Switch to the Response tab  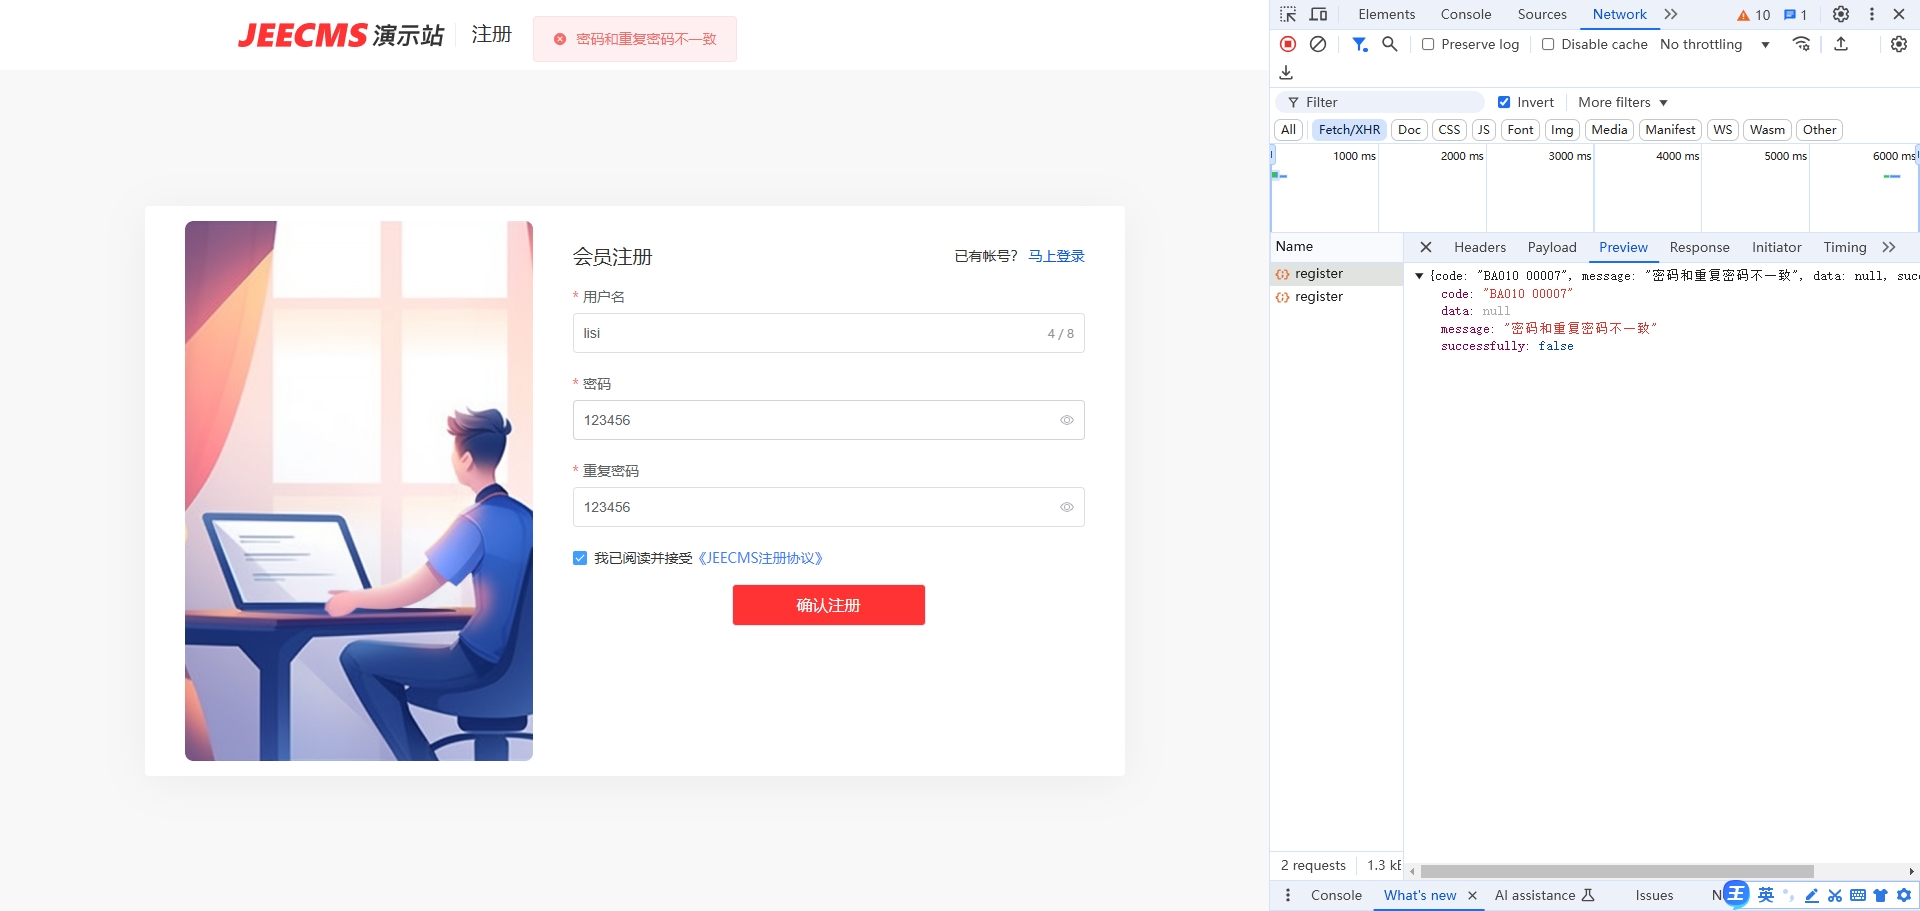1699,247
